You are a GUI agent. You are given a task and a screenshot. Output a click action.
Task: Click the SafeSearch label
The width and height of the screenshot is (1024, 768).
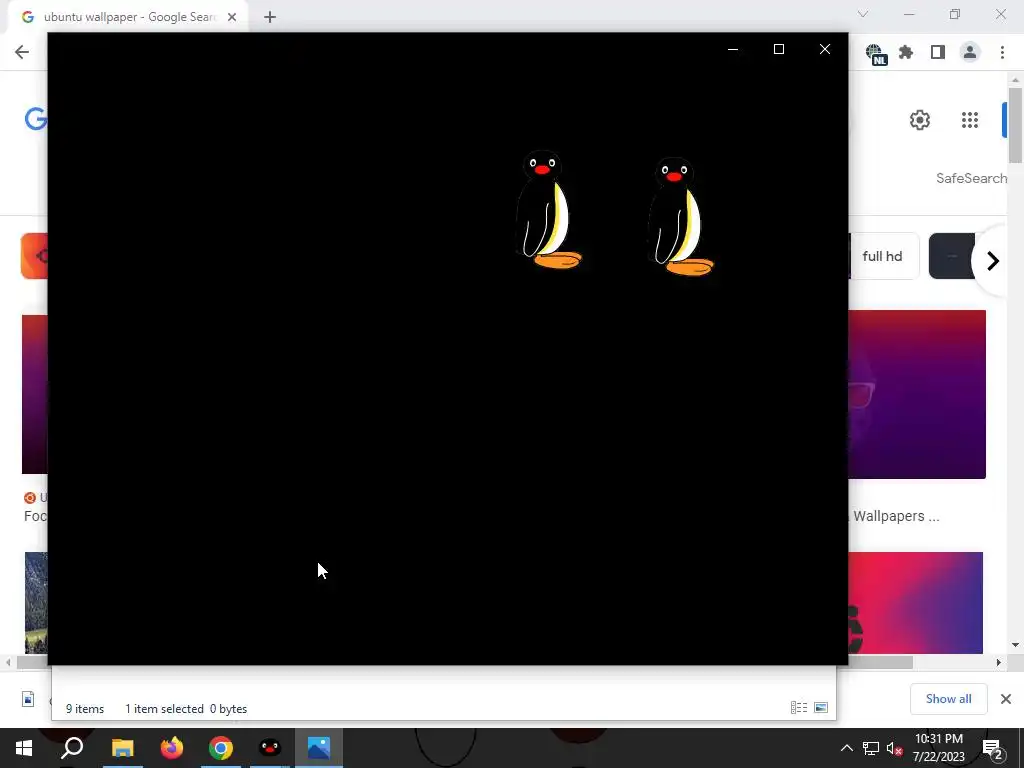971,178
